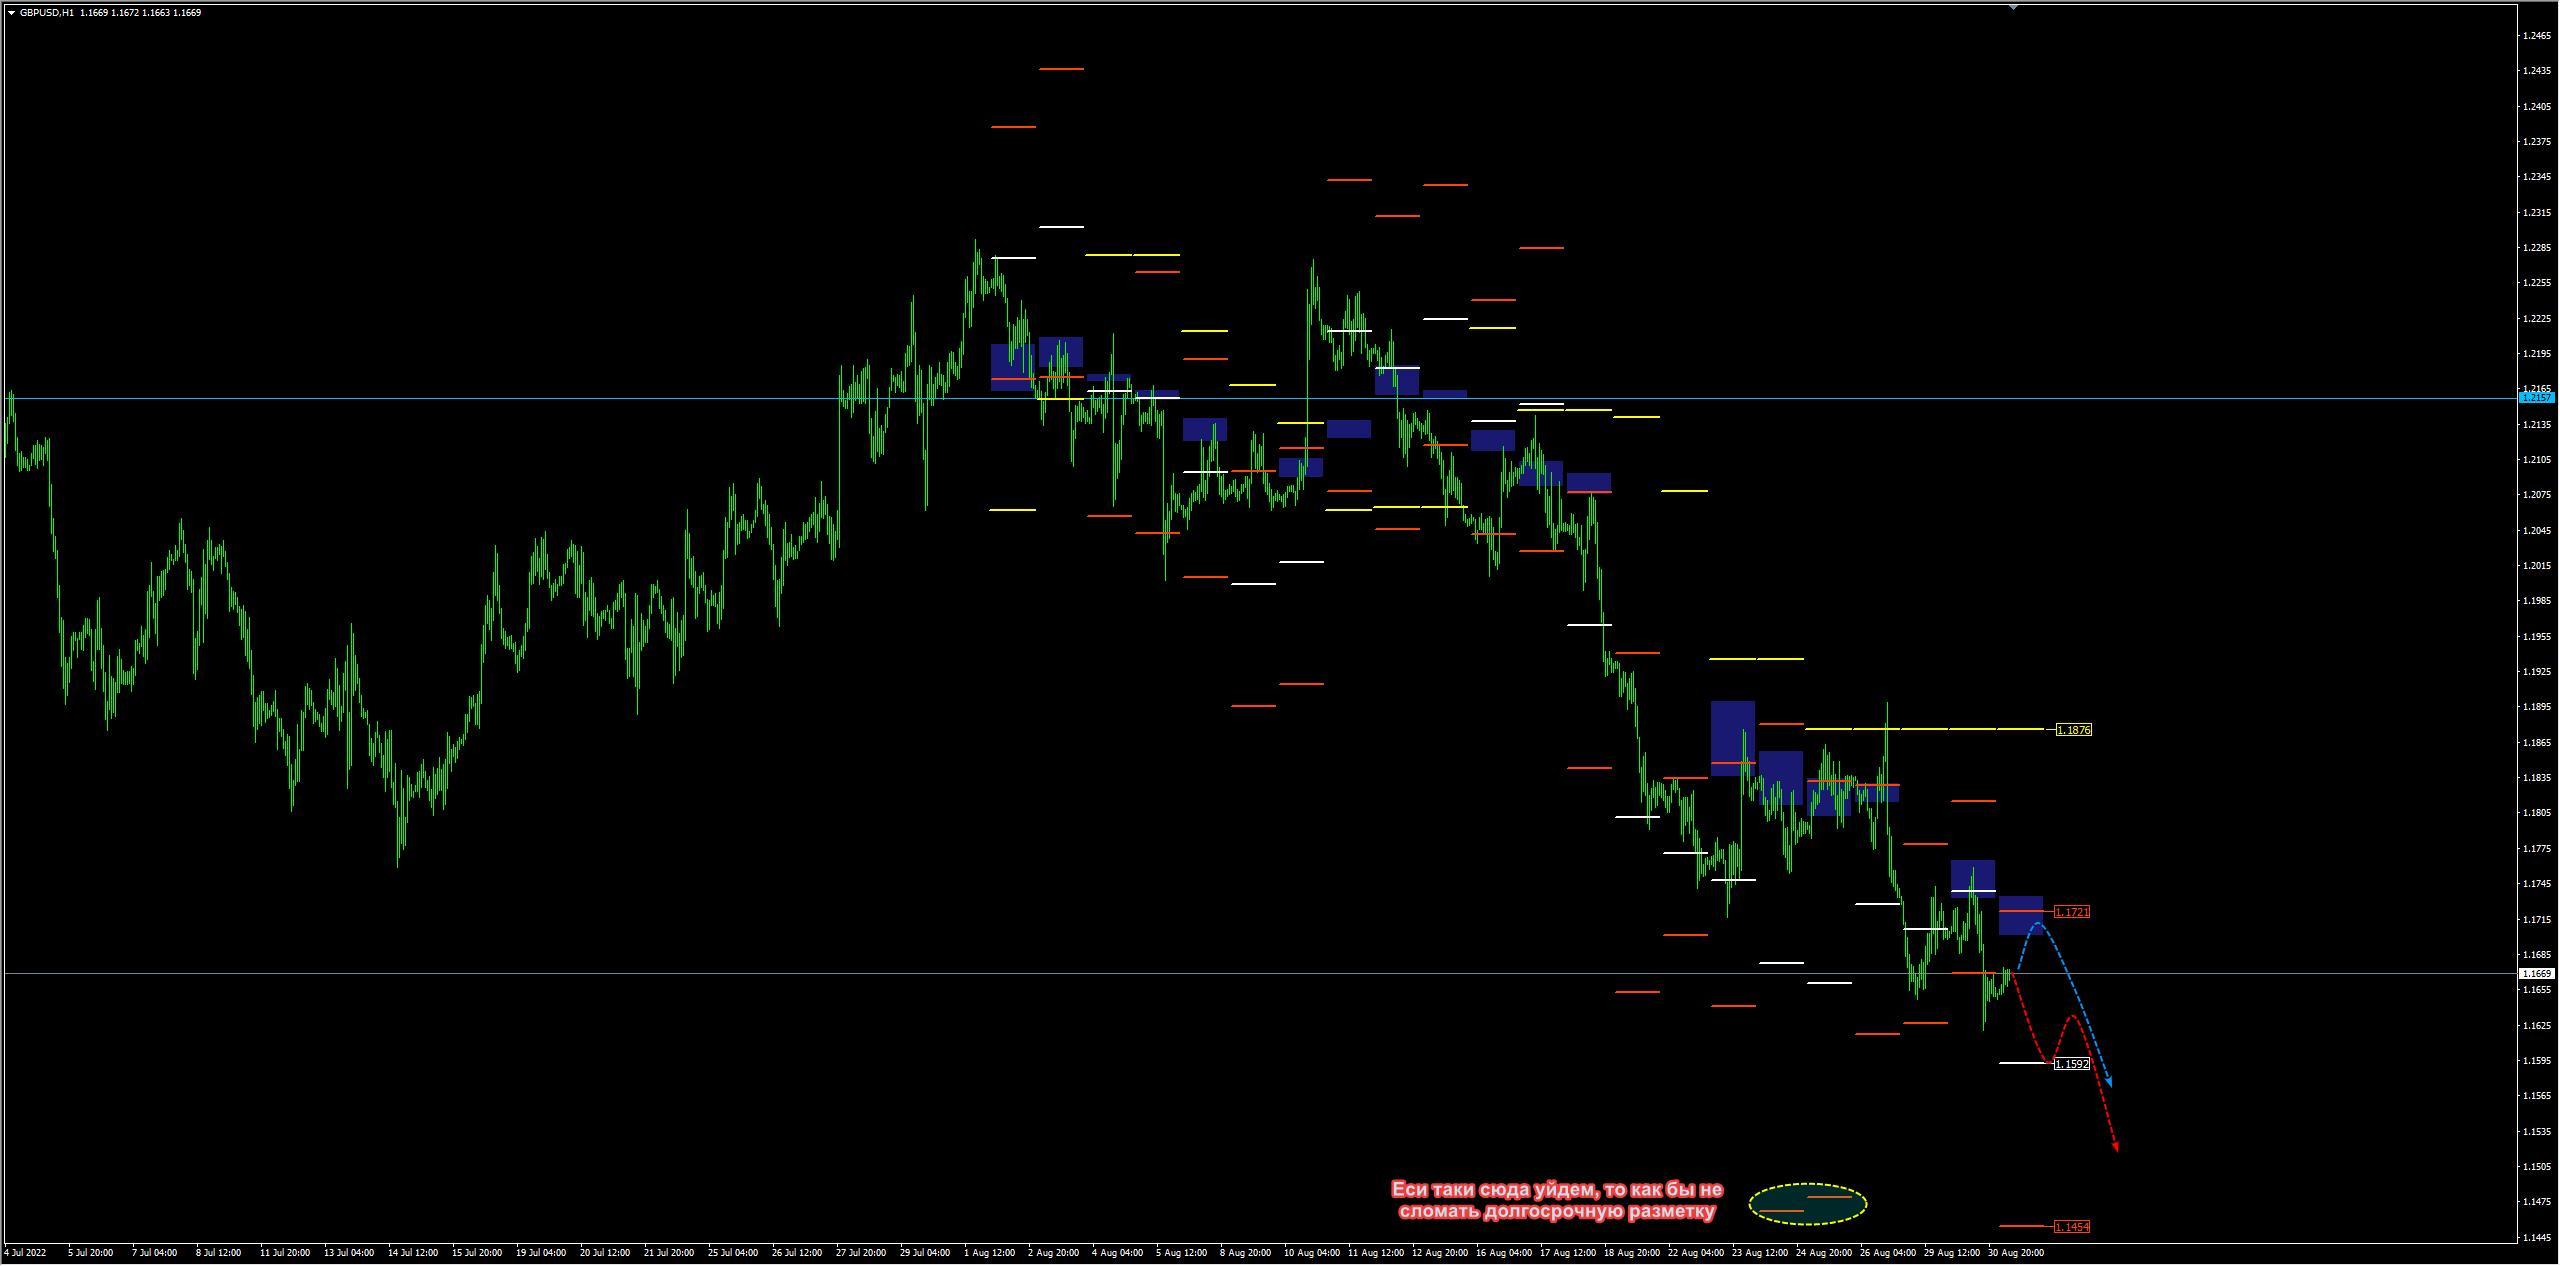
Task: Click the 5 Aug 12:00 time axis label
Action: 1181,1253
